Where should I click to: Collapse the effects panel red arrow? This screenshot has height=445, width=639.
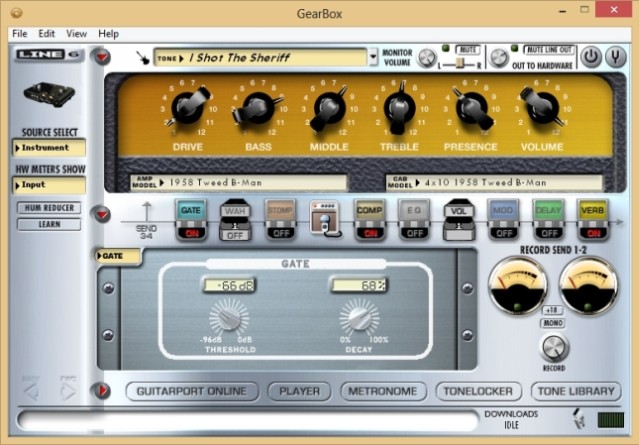[102, 214]
